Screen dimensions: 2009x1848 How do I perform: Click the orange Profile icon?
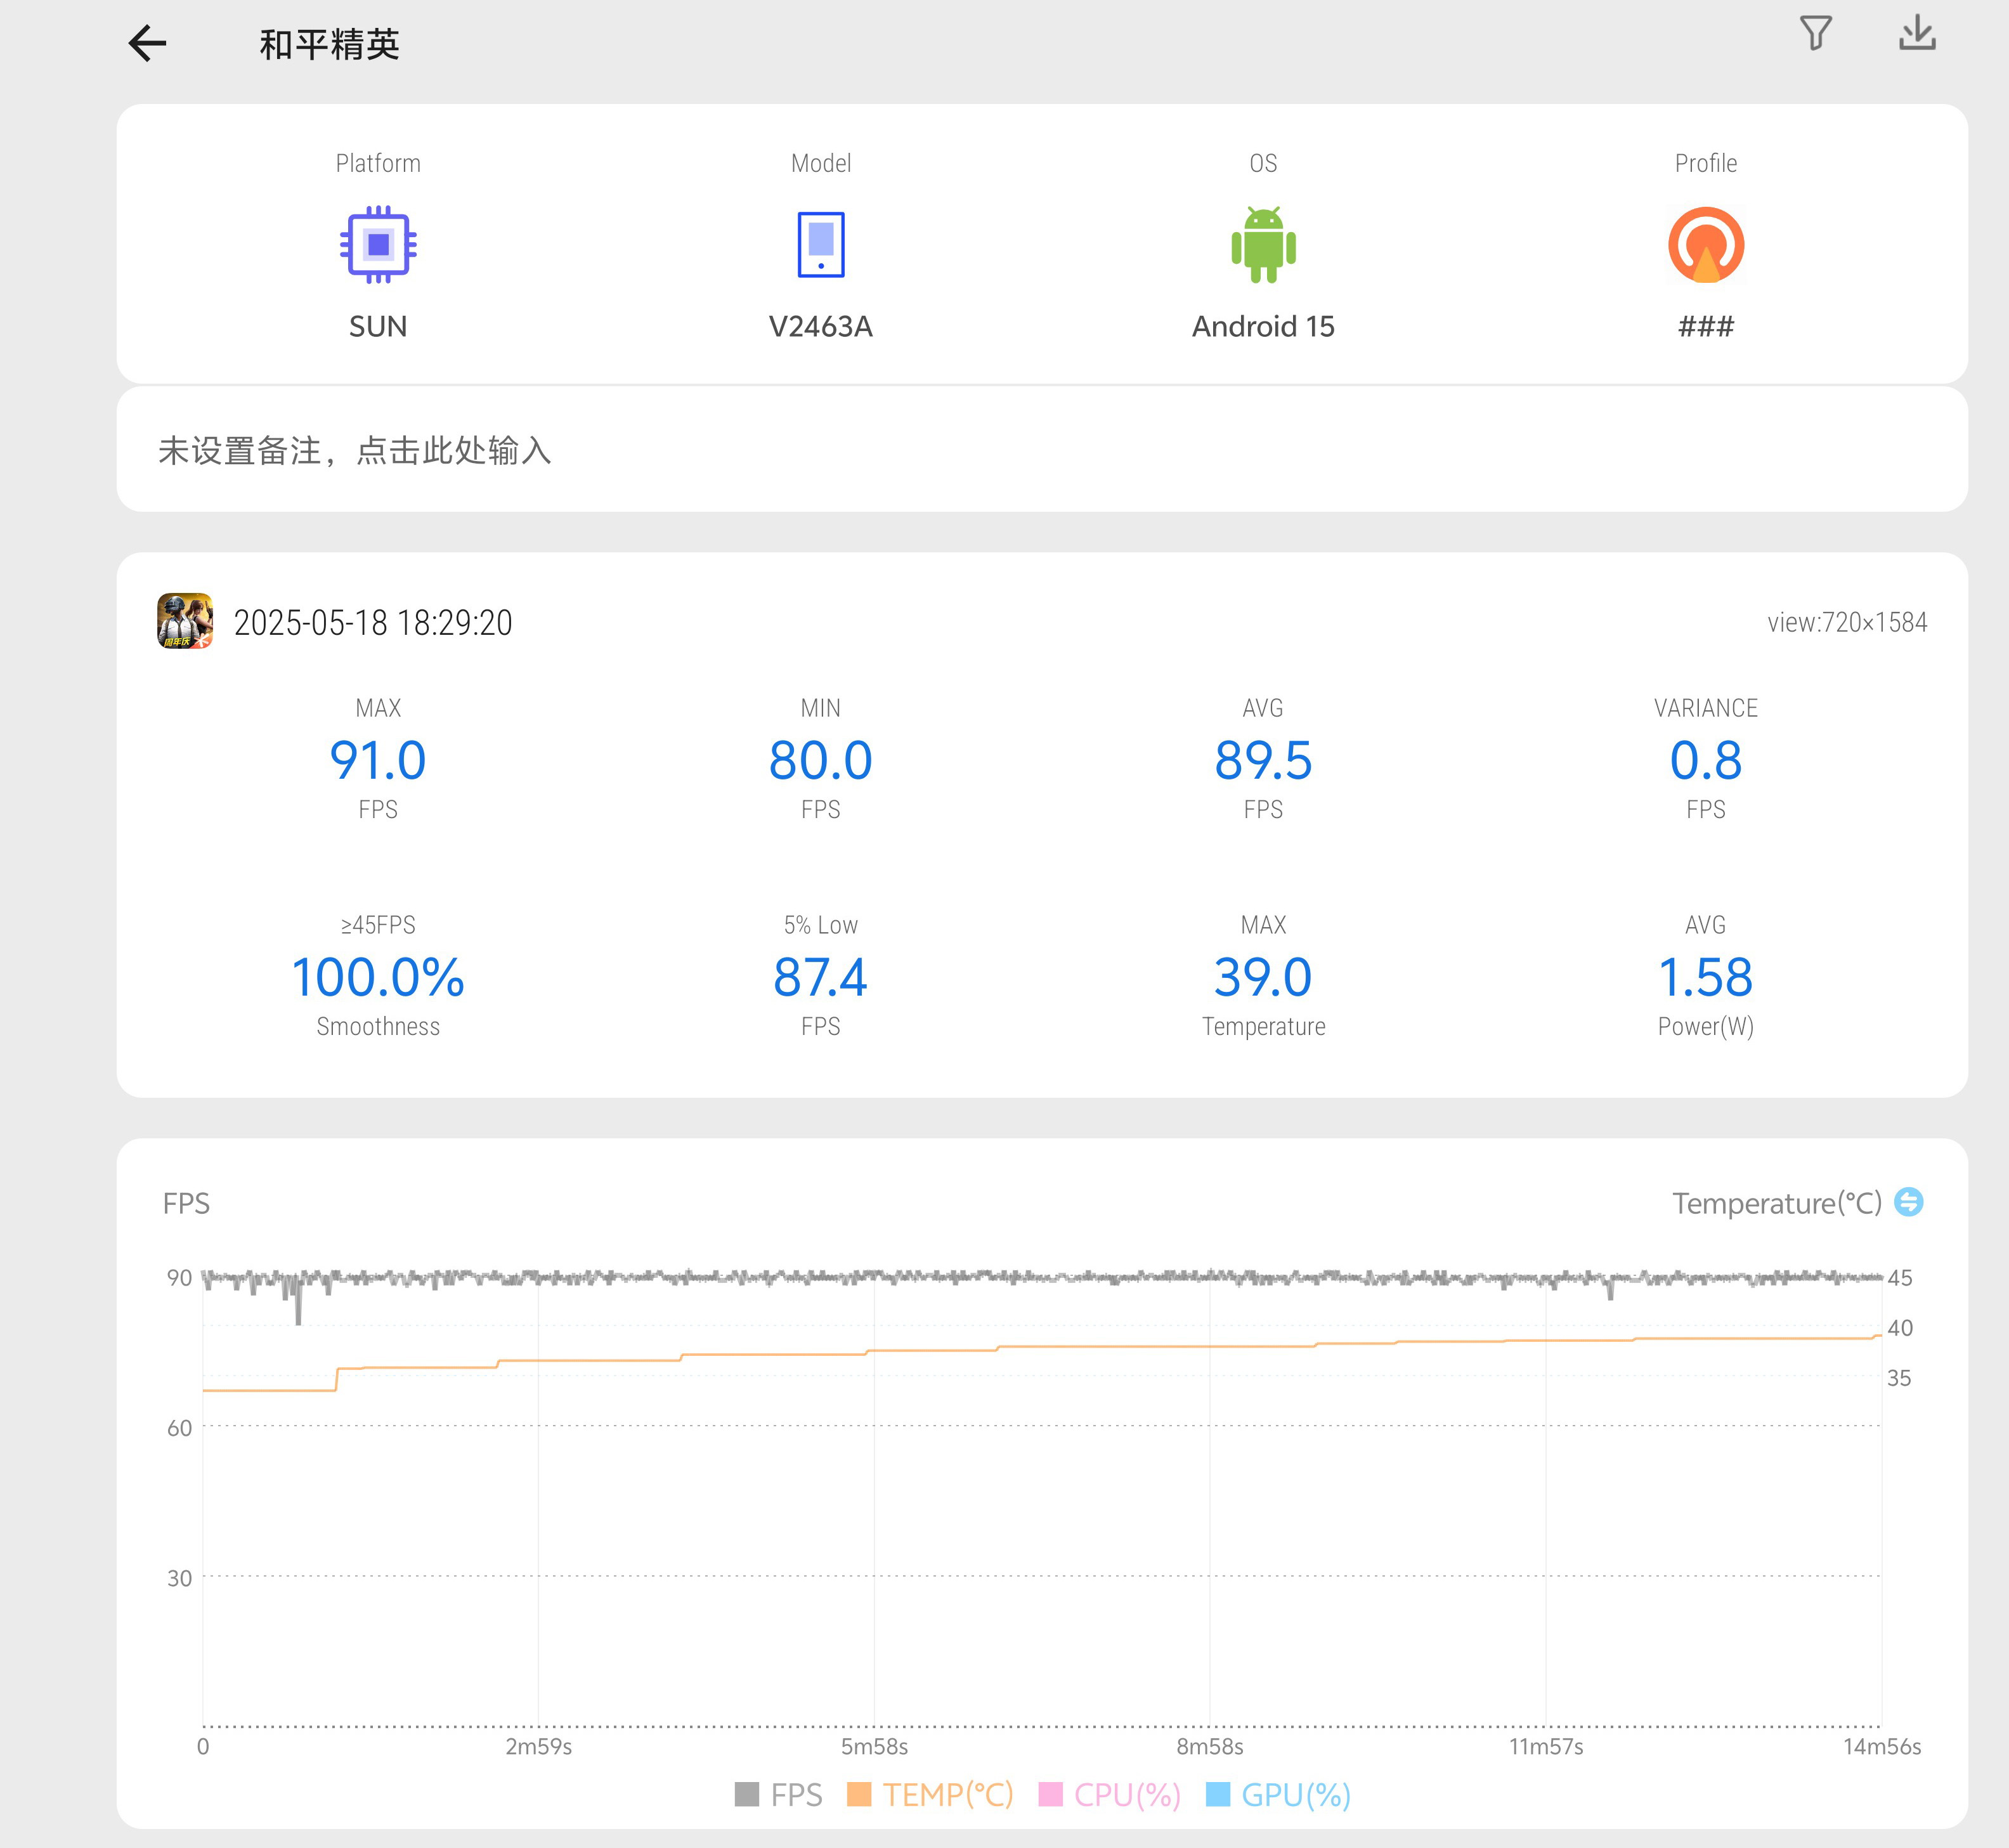click(1706, 244)
